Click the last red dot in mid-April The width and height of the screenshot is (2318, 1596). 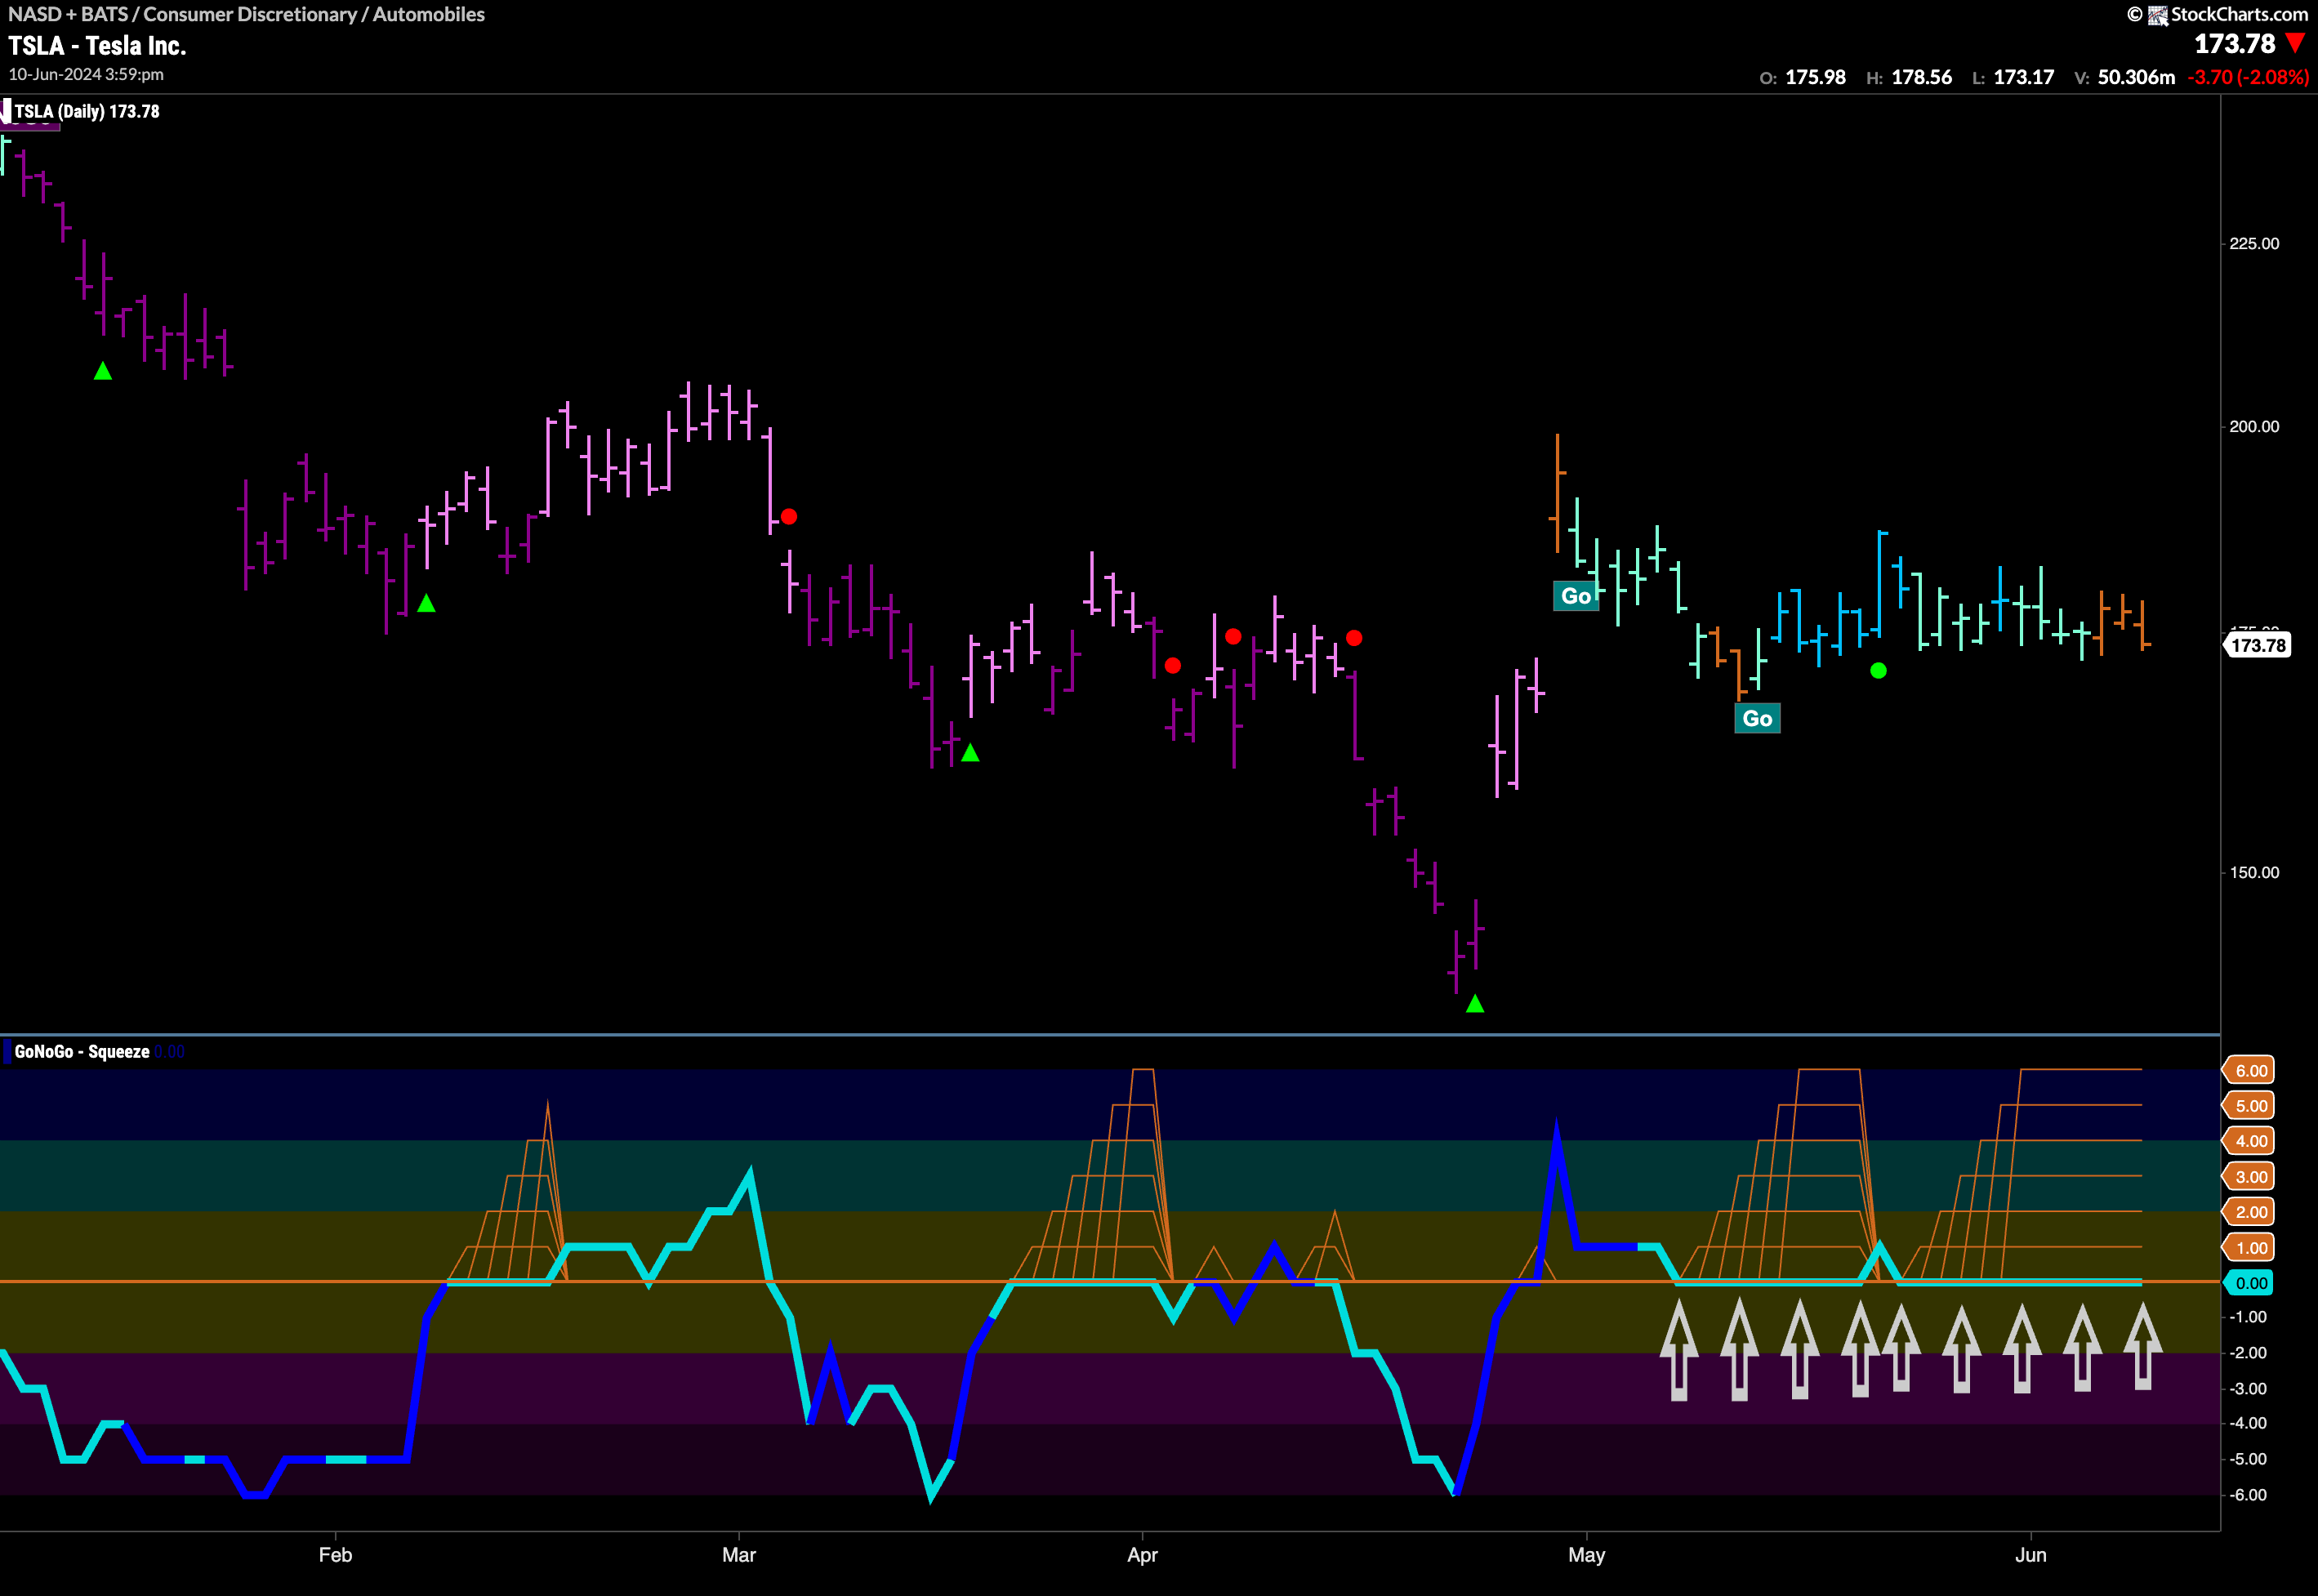click(x=1354, y=638)
